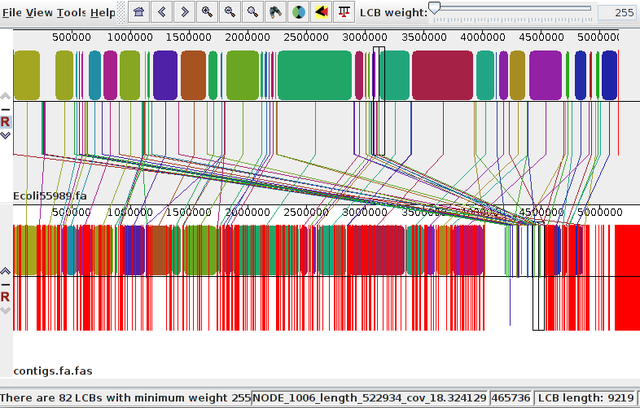Image resolution: width=640 pixels, height=408 pixels.
Task: Set contigs.fa.fas as reference with R button
Action: (5, 297)
